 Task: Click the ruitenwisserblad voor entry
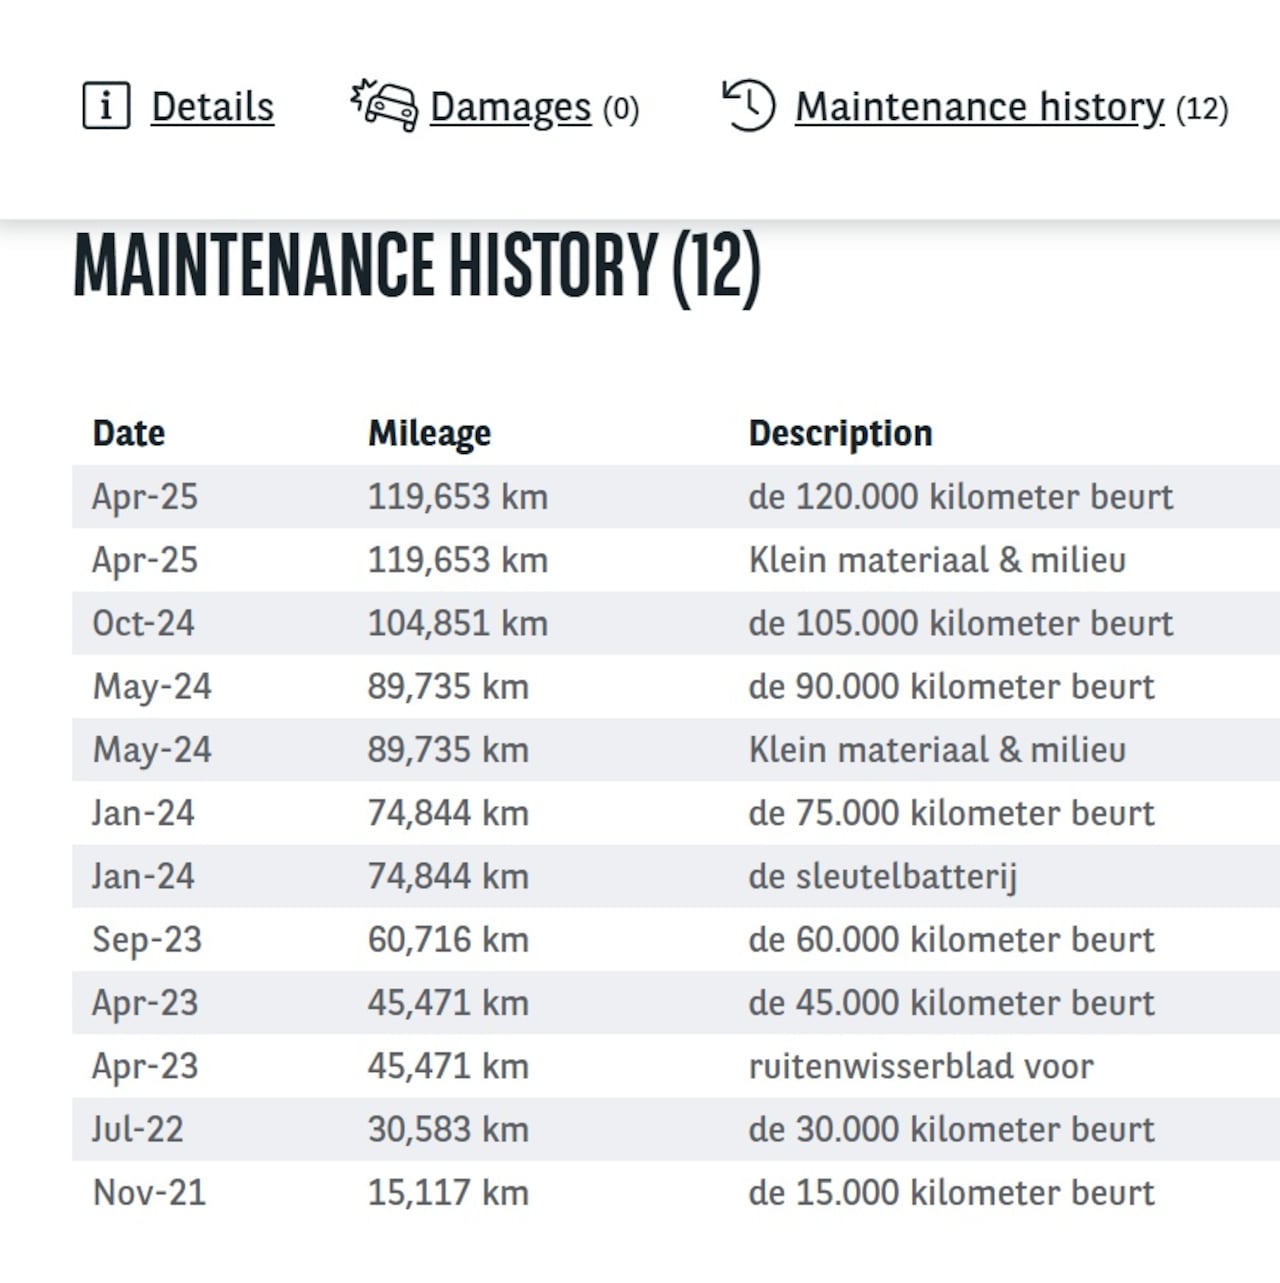click(x=920, y=1066)
